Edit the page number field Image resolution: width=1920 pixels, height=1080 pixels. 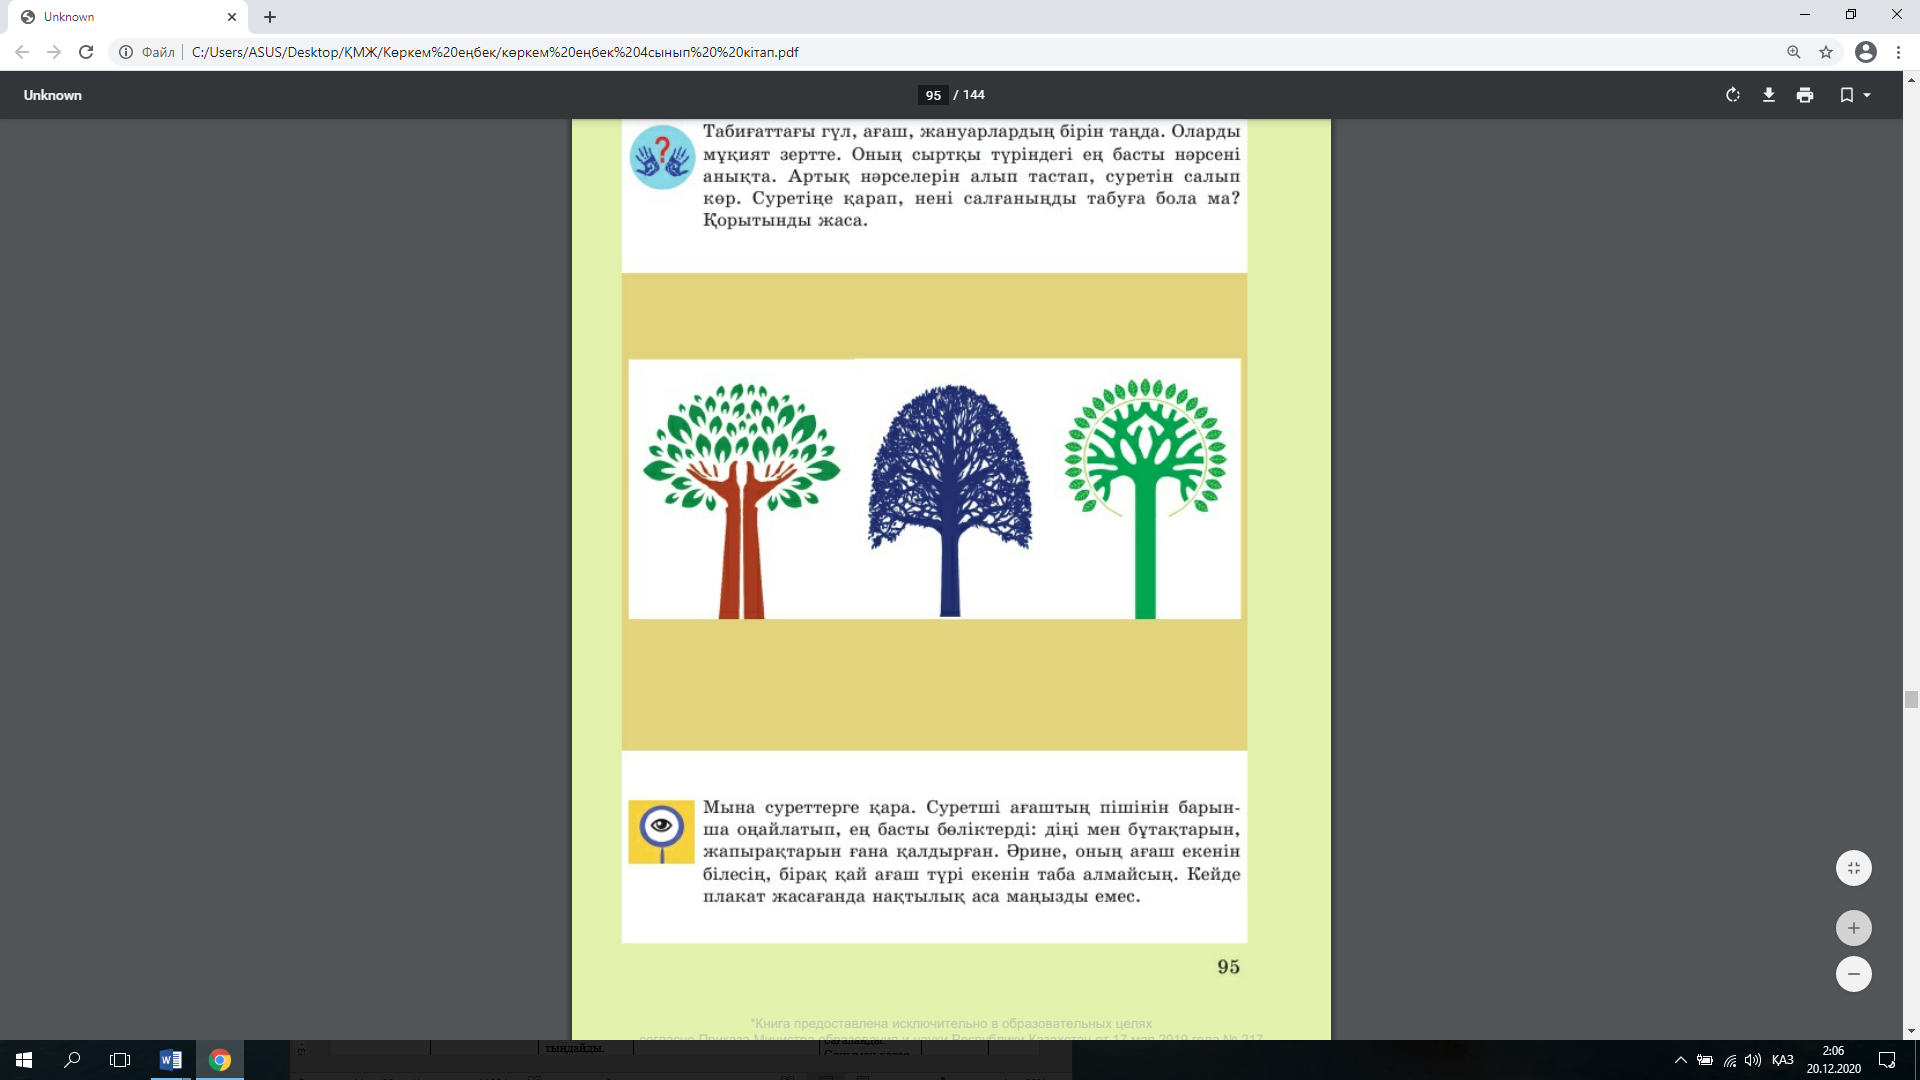pyautogui.click(x=932, y=95)
